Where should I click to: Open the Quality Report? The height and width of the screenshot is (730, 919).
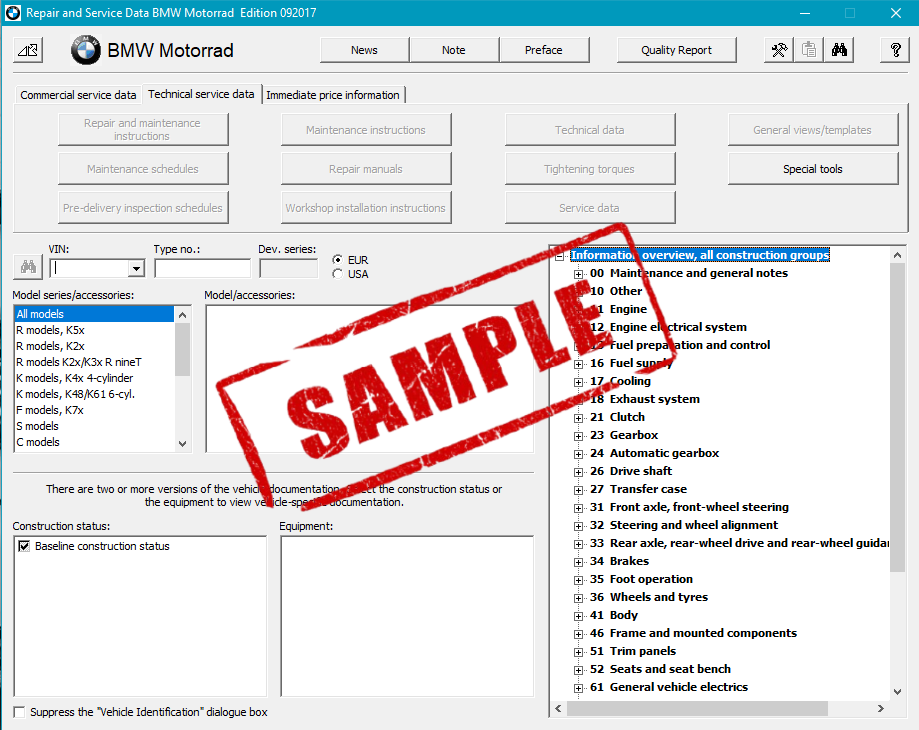click(676, 50)
